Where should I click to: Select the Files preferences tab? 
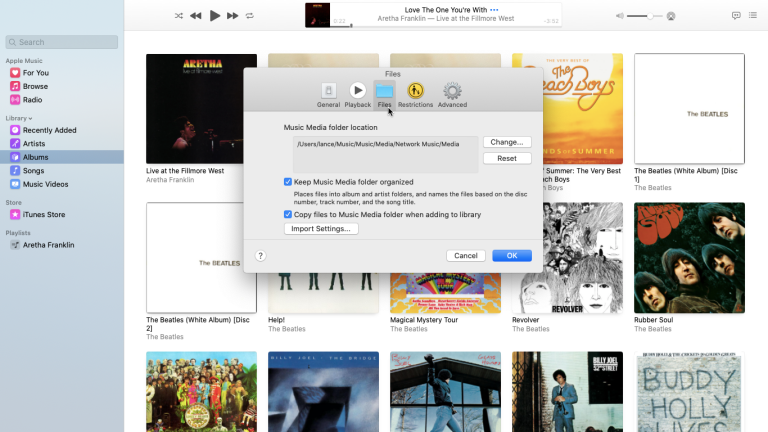pos(384,95)
